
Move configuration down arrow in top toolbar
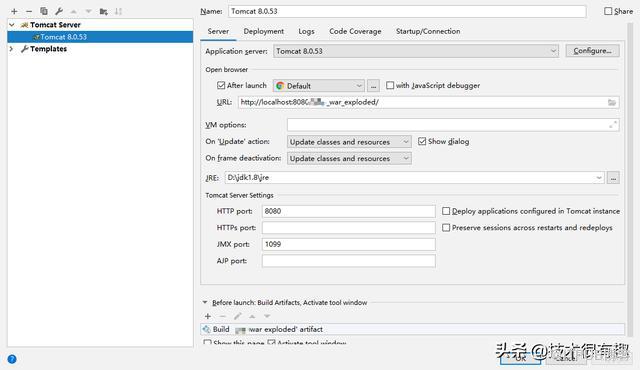click(88, 11)
